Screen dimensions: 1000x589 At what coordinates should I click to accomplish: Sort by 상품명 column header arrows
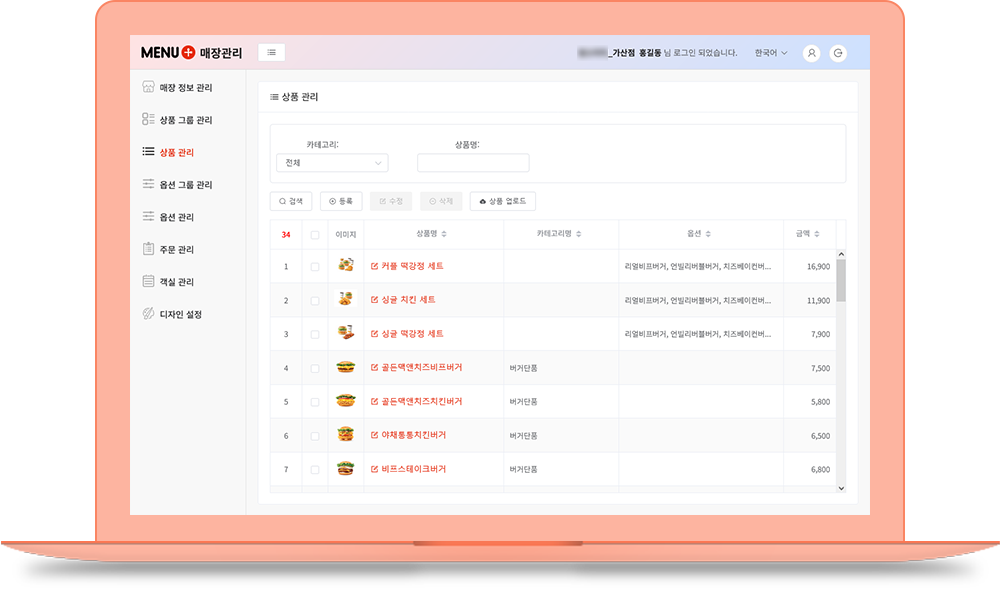coord(444,234)
